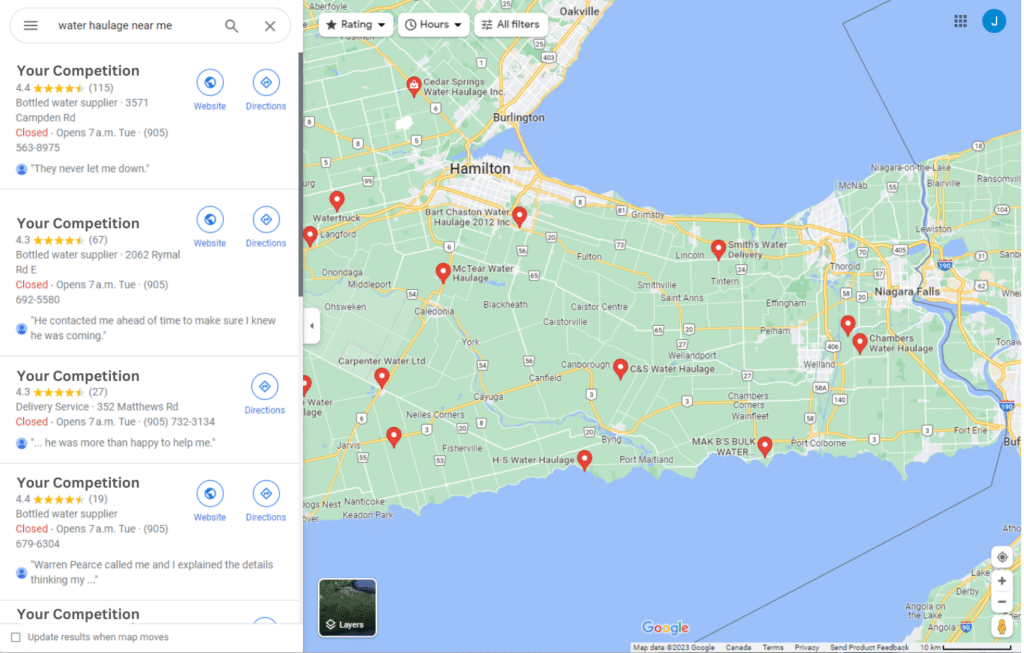Select McTear Water Haulage map pin
Screen dimensions: 1024x653
tap(443, 272)
